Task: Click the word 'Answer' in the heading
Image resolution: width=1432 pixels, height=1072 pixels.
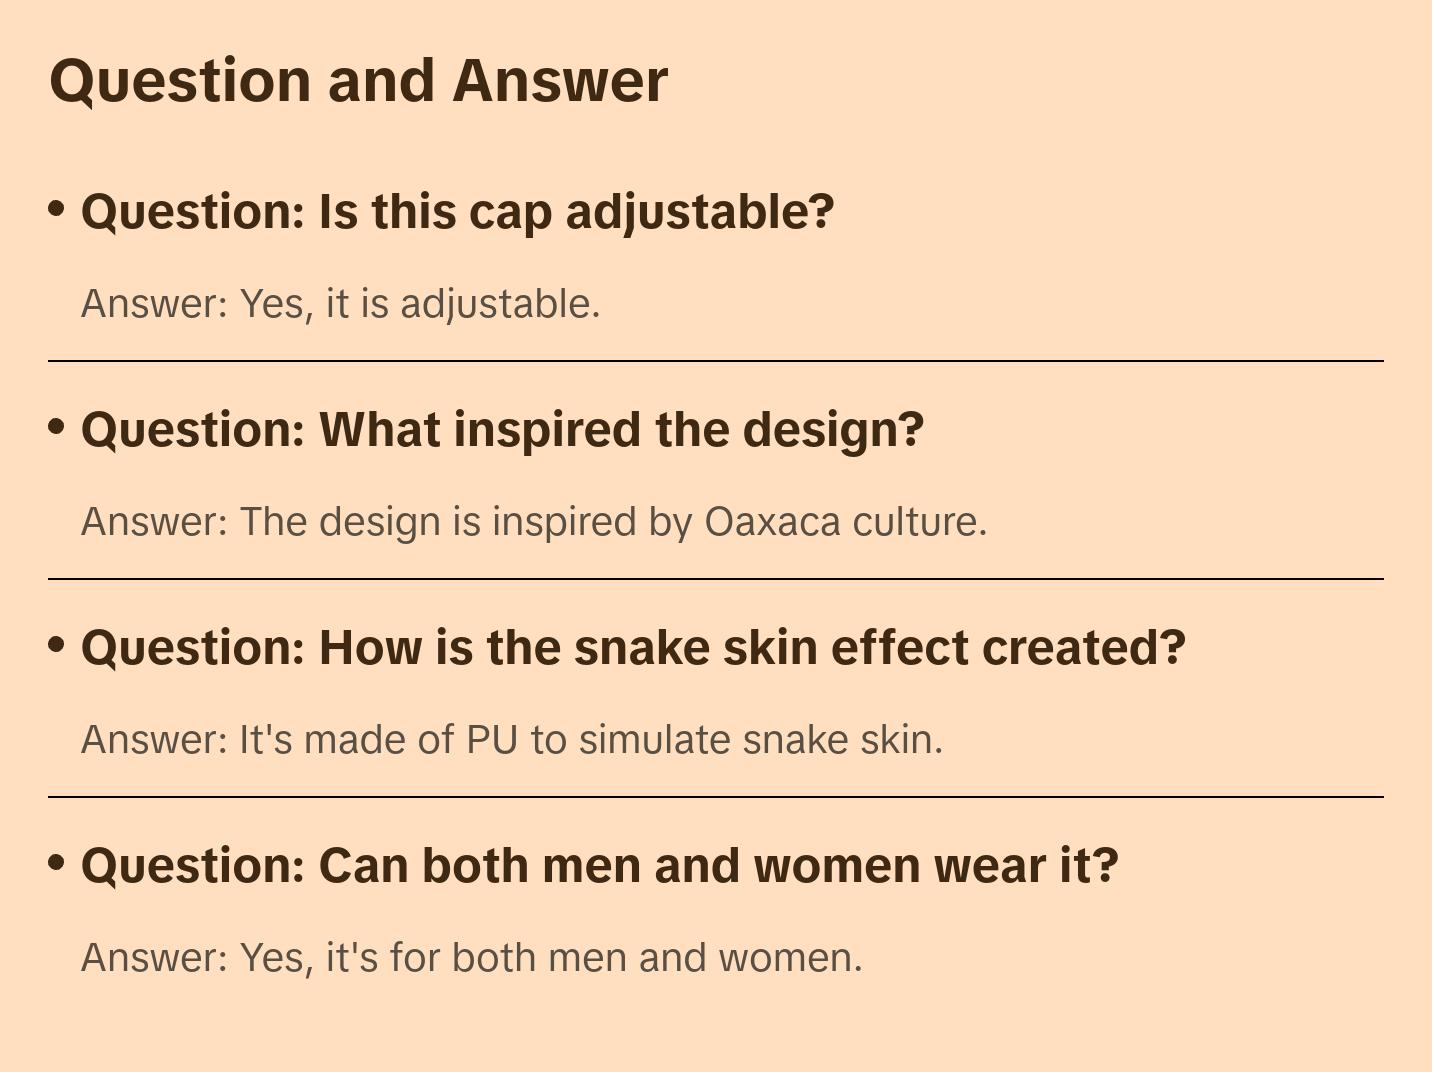Action: pyautogui.click(x=560, y=81)
